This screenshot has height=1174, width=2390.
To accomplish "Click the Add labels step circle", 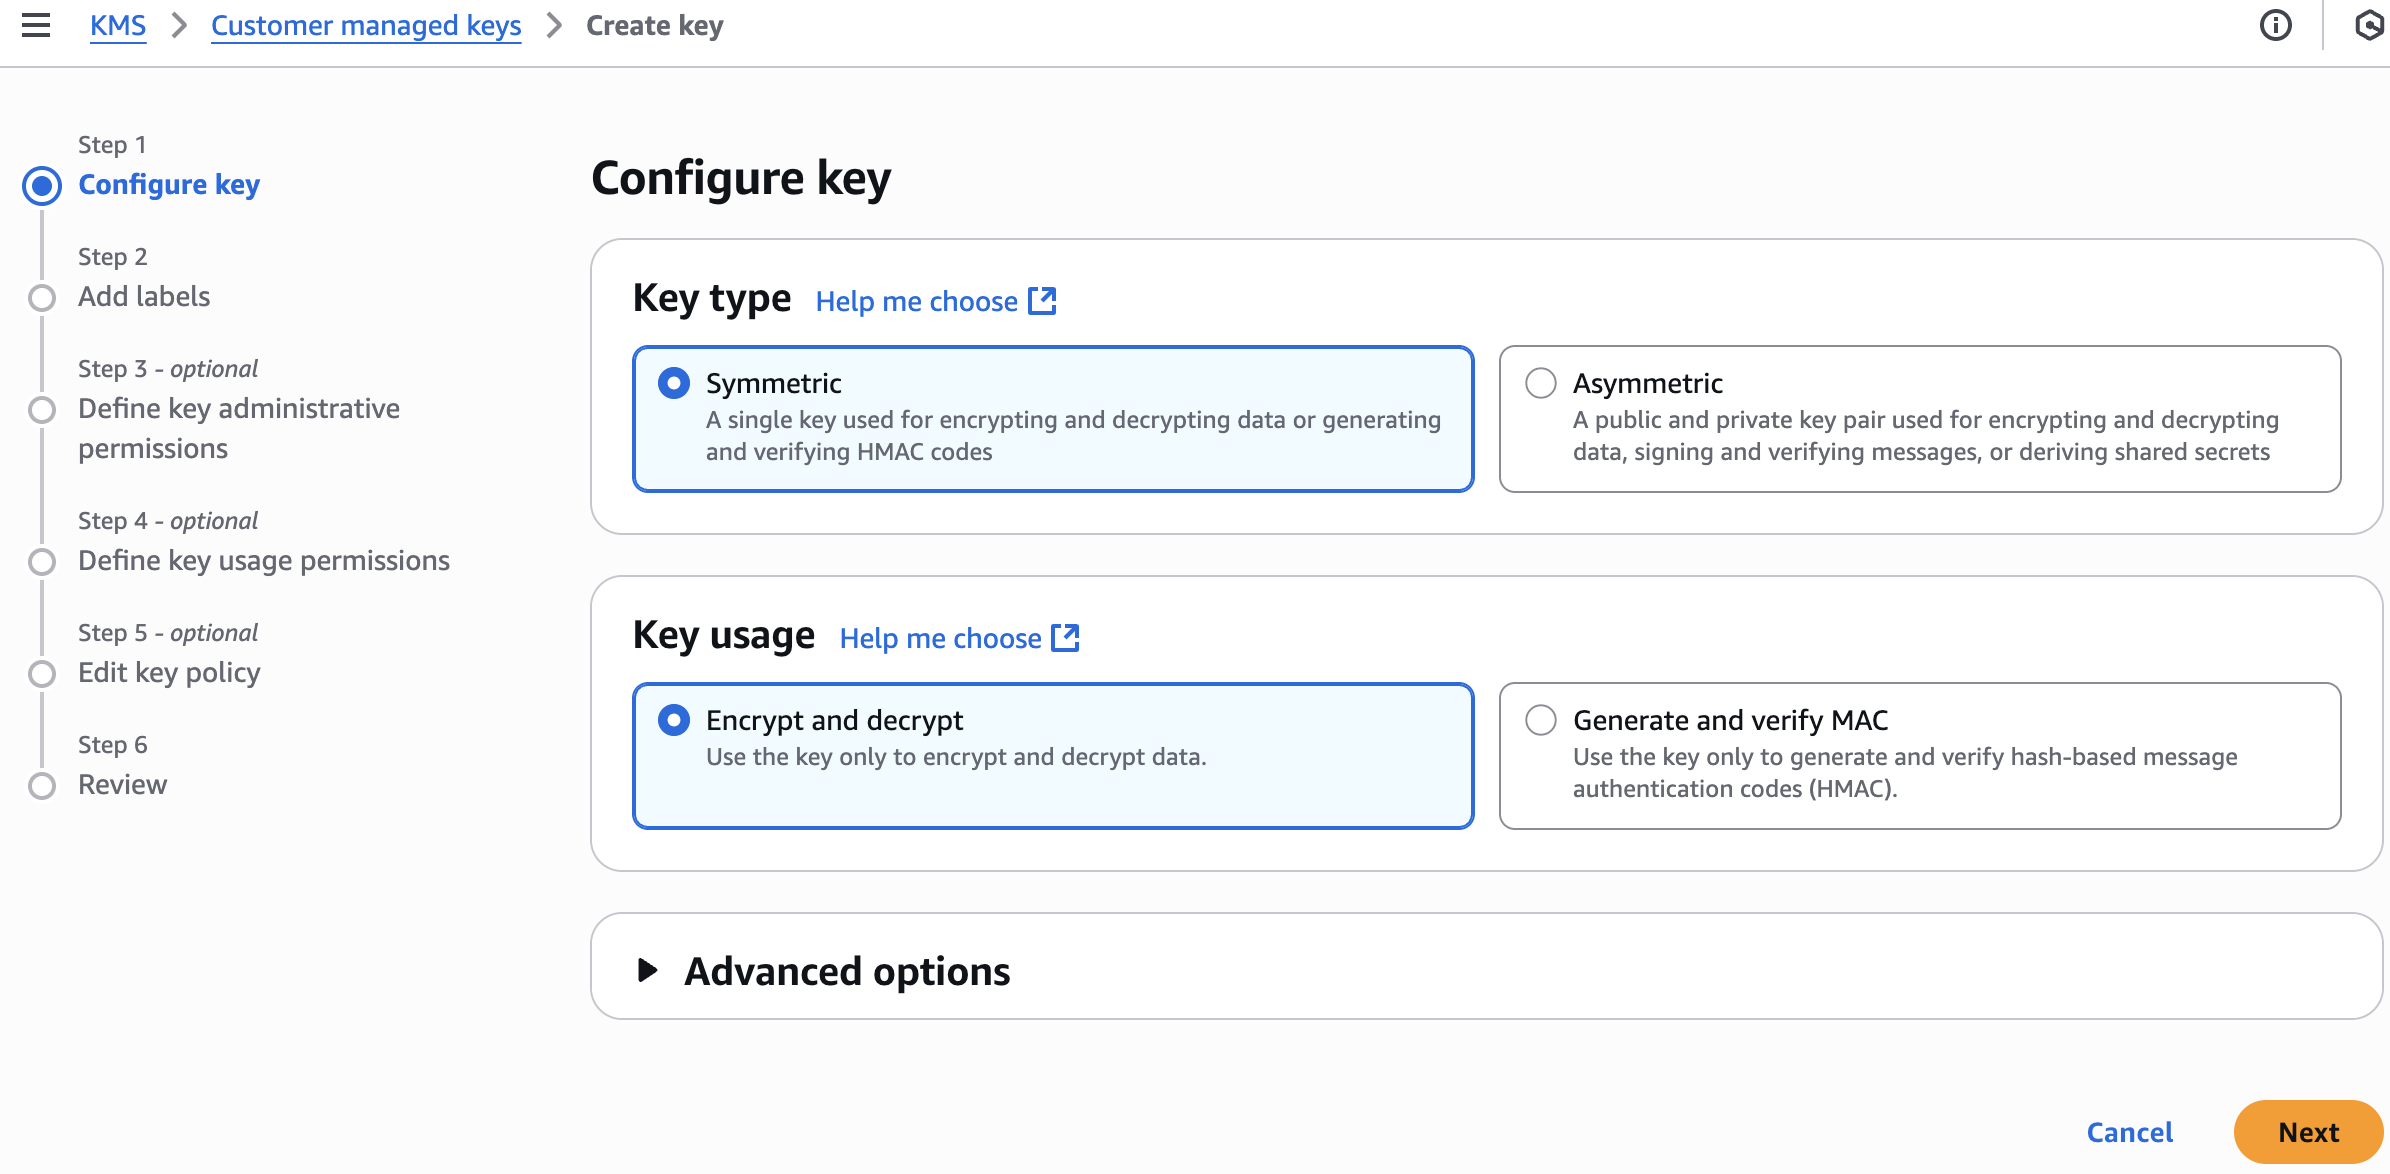I will [x=42, y=298].
